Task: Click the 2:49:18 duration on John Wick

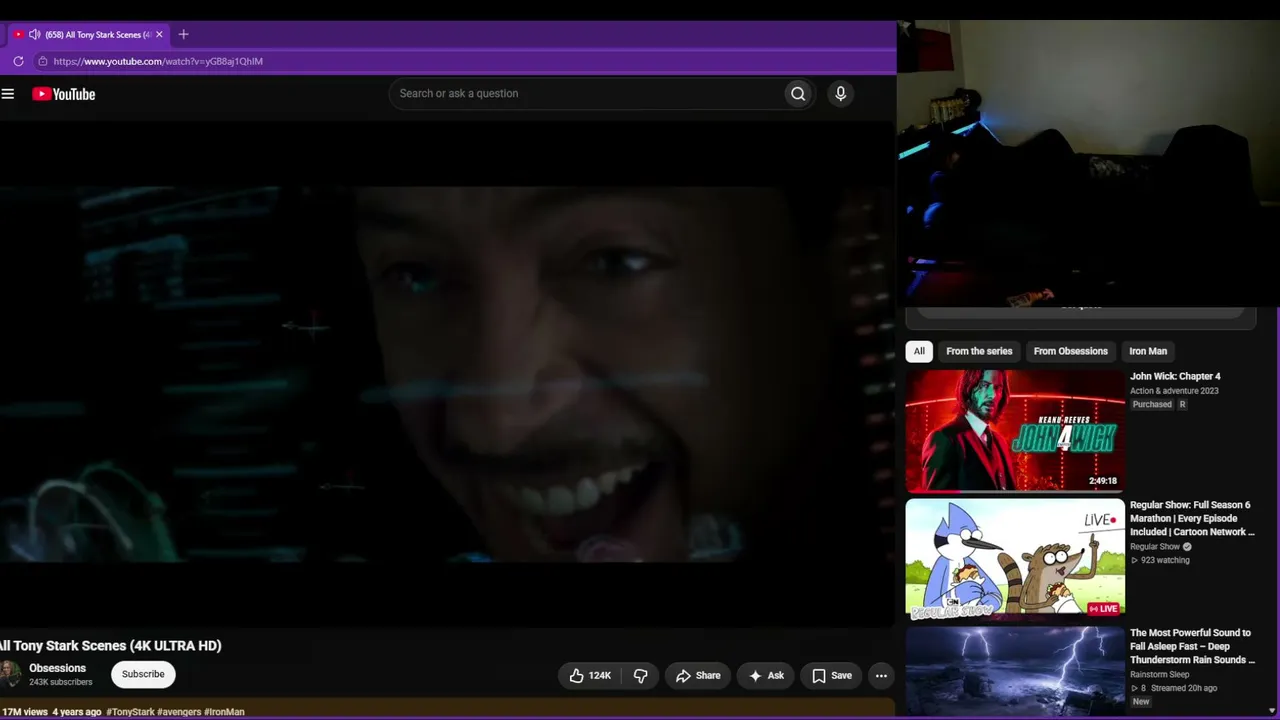Action: point(1103,481)
